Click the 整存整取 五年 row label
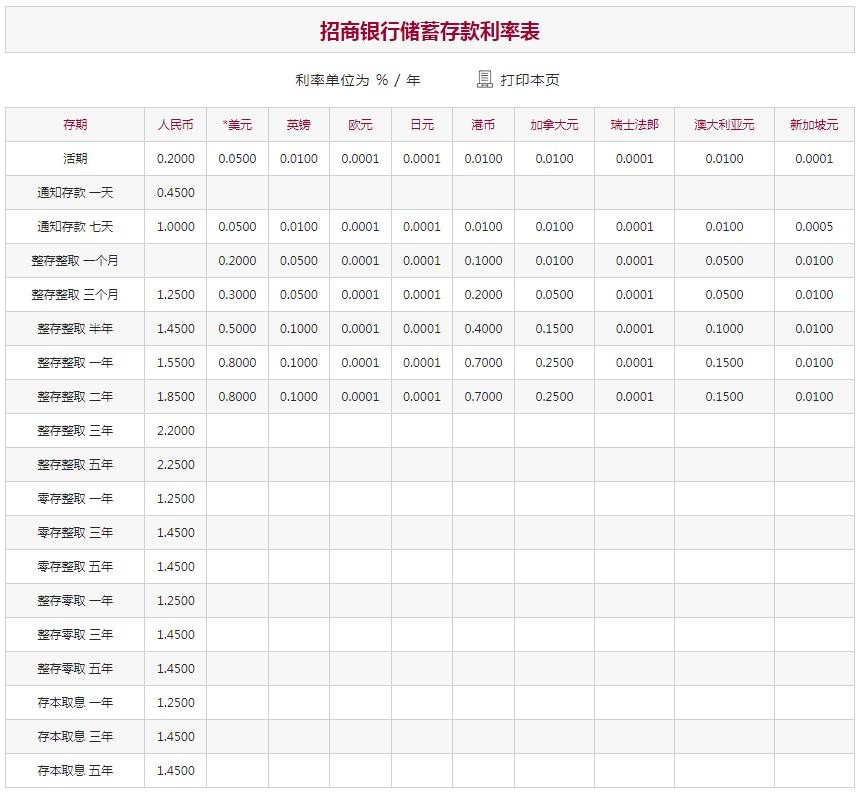 (x=75, y=465)
